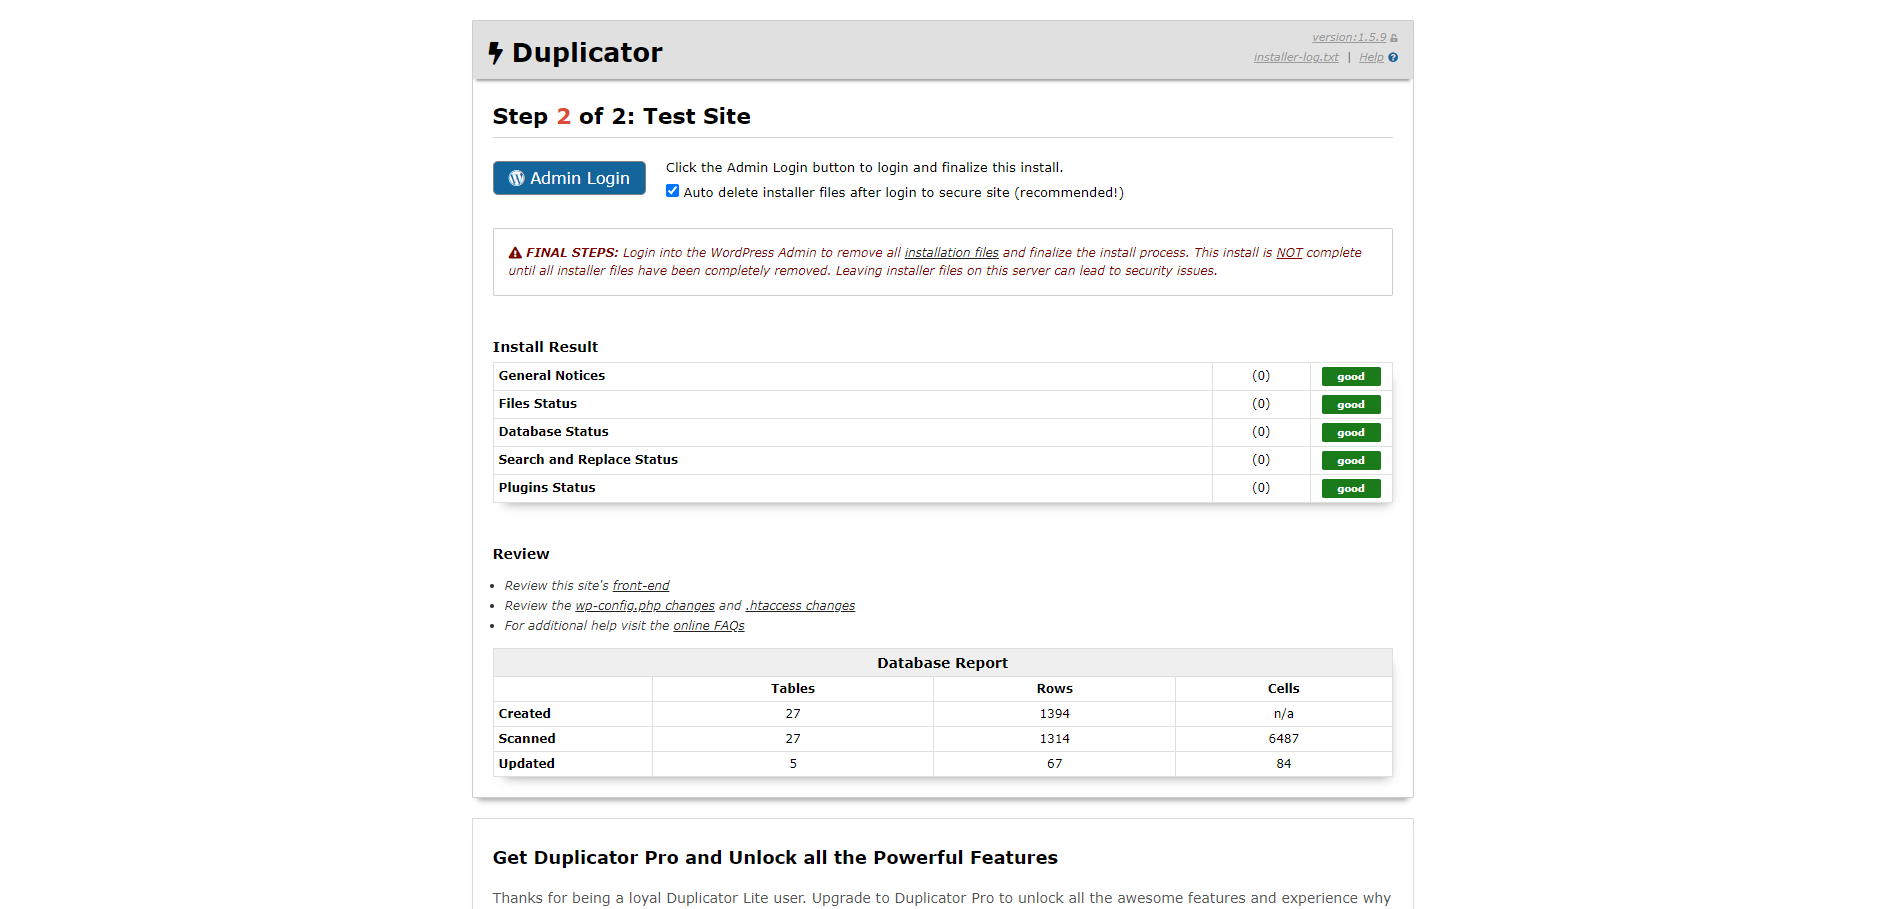Click the Updated row label
Viewport: 1885px width, 909px height.
(527, 764)
